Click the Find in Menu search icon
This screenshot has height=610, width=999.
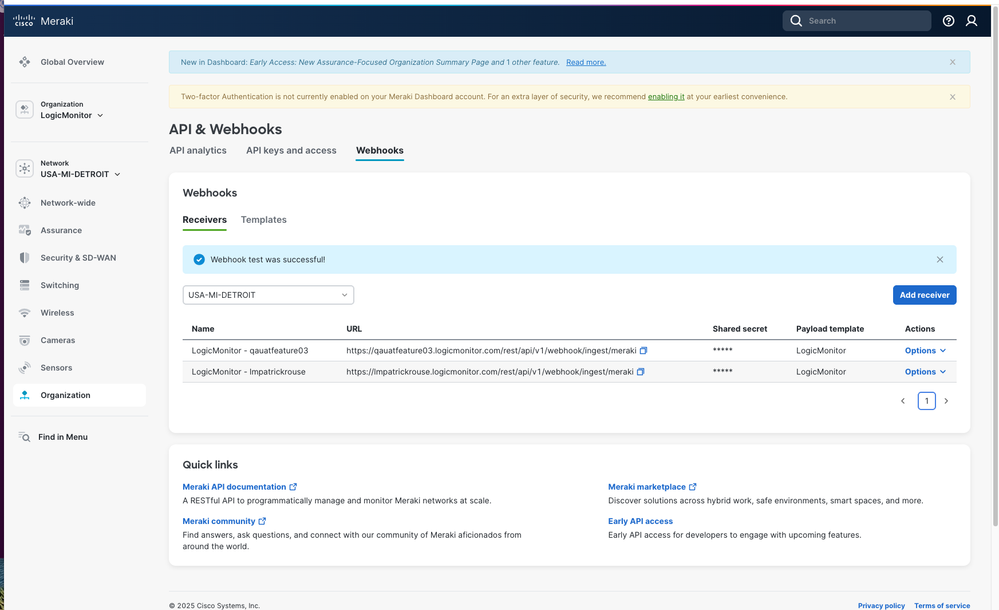24,437
